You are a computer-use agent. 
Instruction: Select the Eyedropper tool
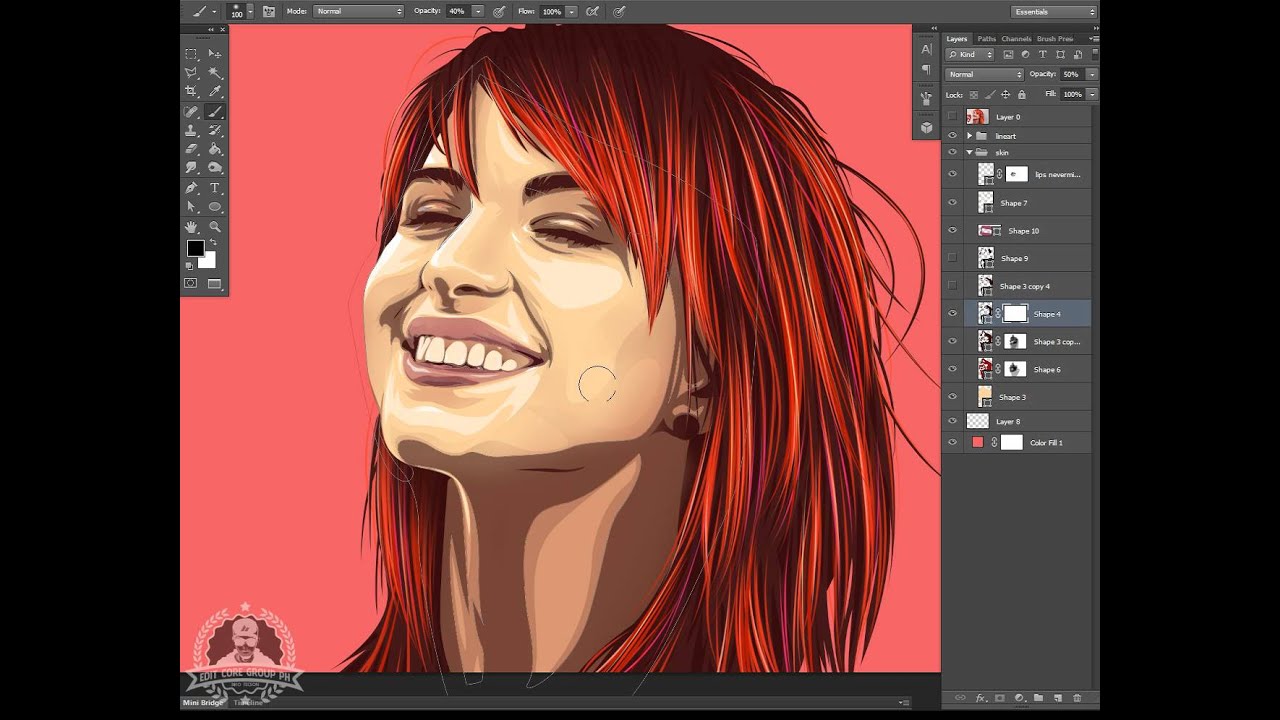[215, 92]
